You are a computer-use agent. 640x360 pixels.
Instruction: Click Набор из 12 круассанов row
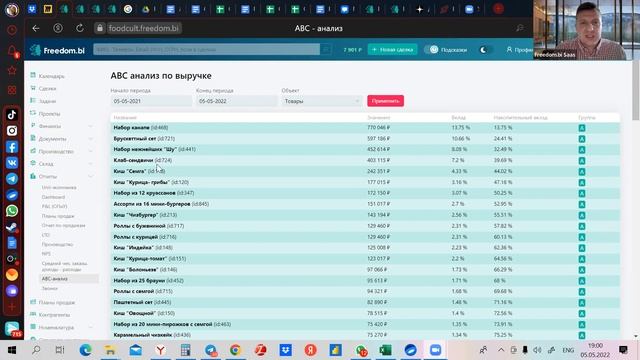[365, 193]
